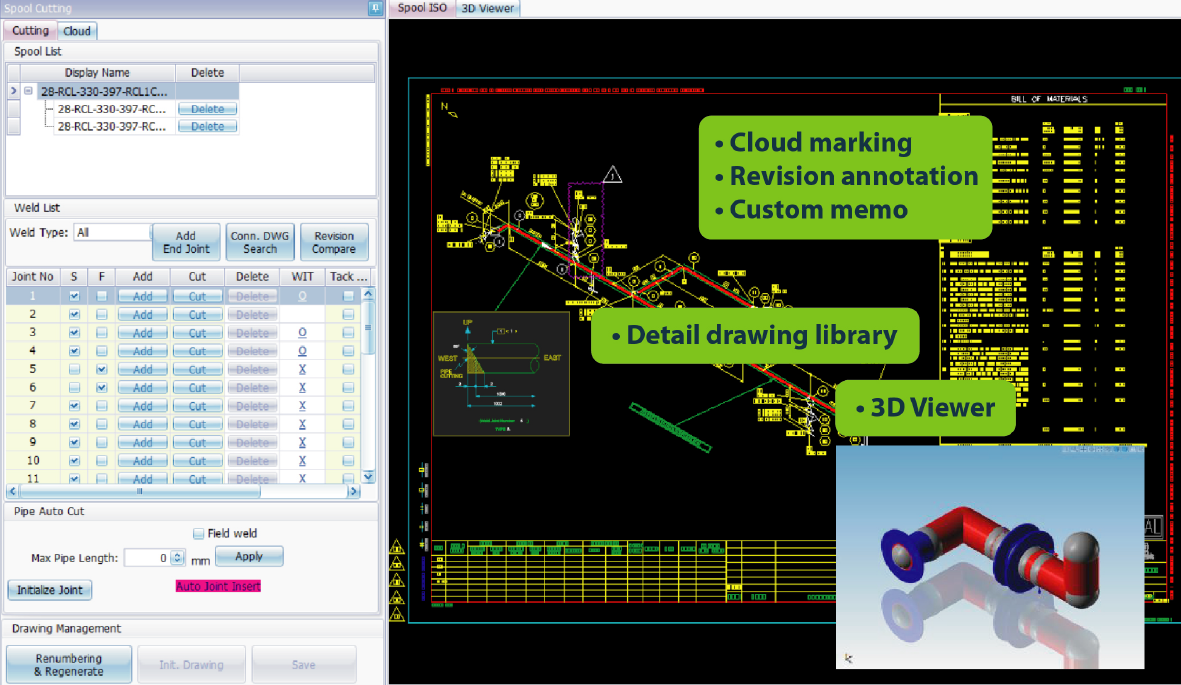Screen dimensions: 1181x685
Task: Click the WIT link for joint 5
Action: pyautogui.click(x=302, y=370)
